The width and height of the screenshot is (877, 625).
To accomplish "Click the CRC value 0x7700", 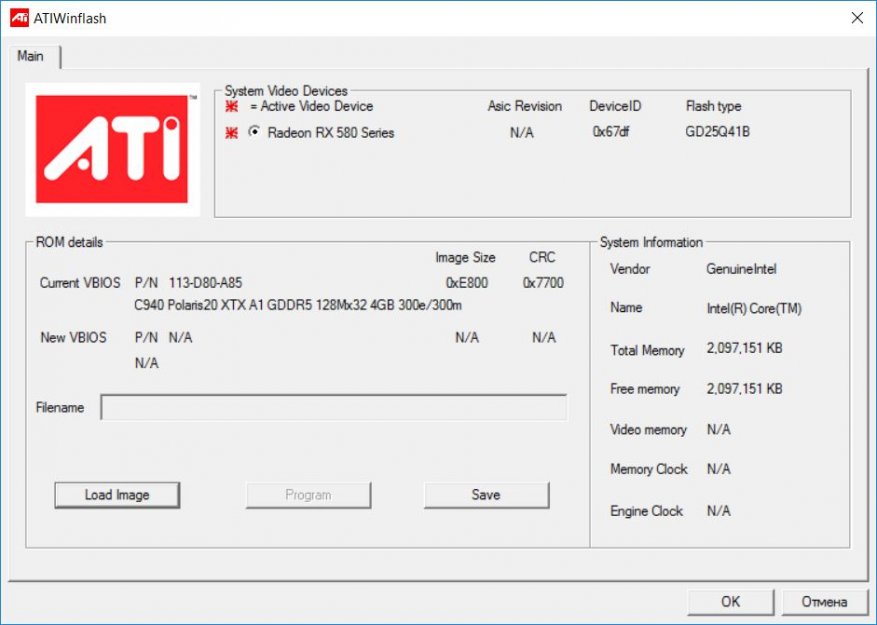I will (543, 283).
